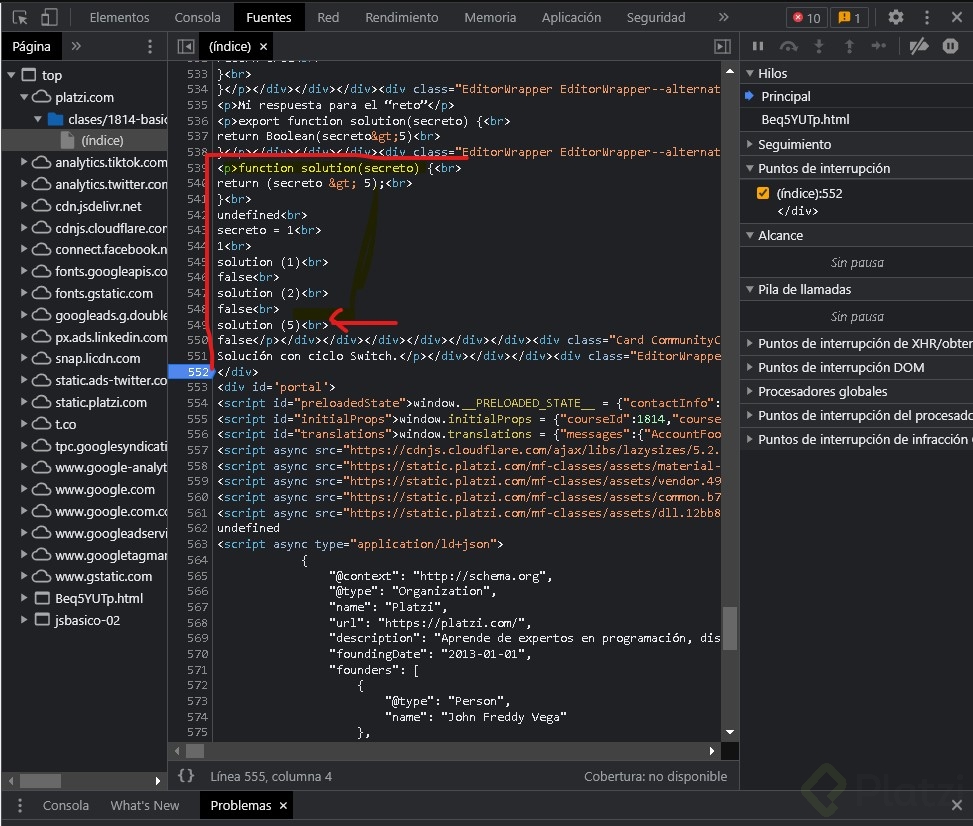Switch to the Elementos tab
The height and width of the screenshot is (826, 973).
click(119, 17)
